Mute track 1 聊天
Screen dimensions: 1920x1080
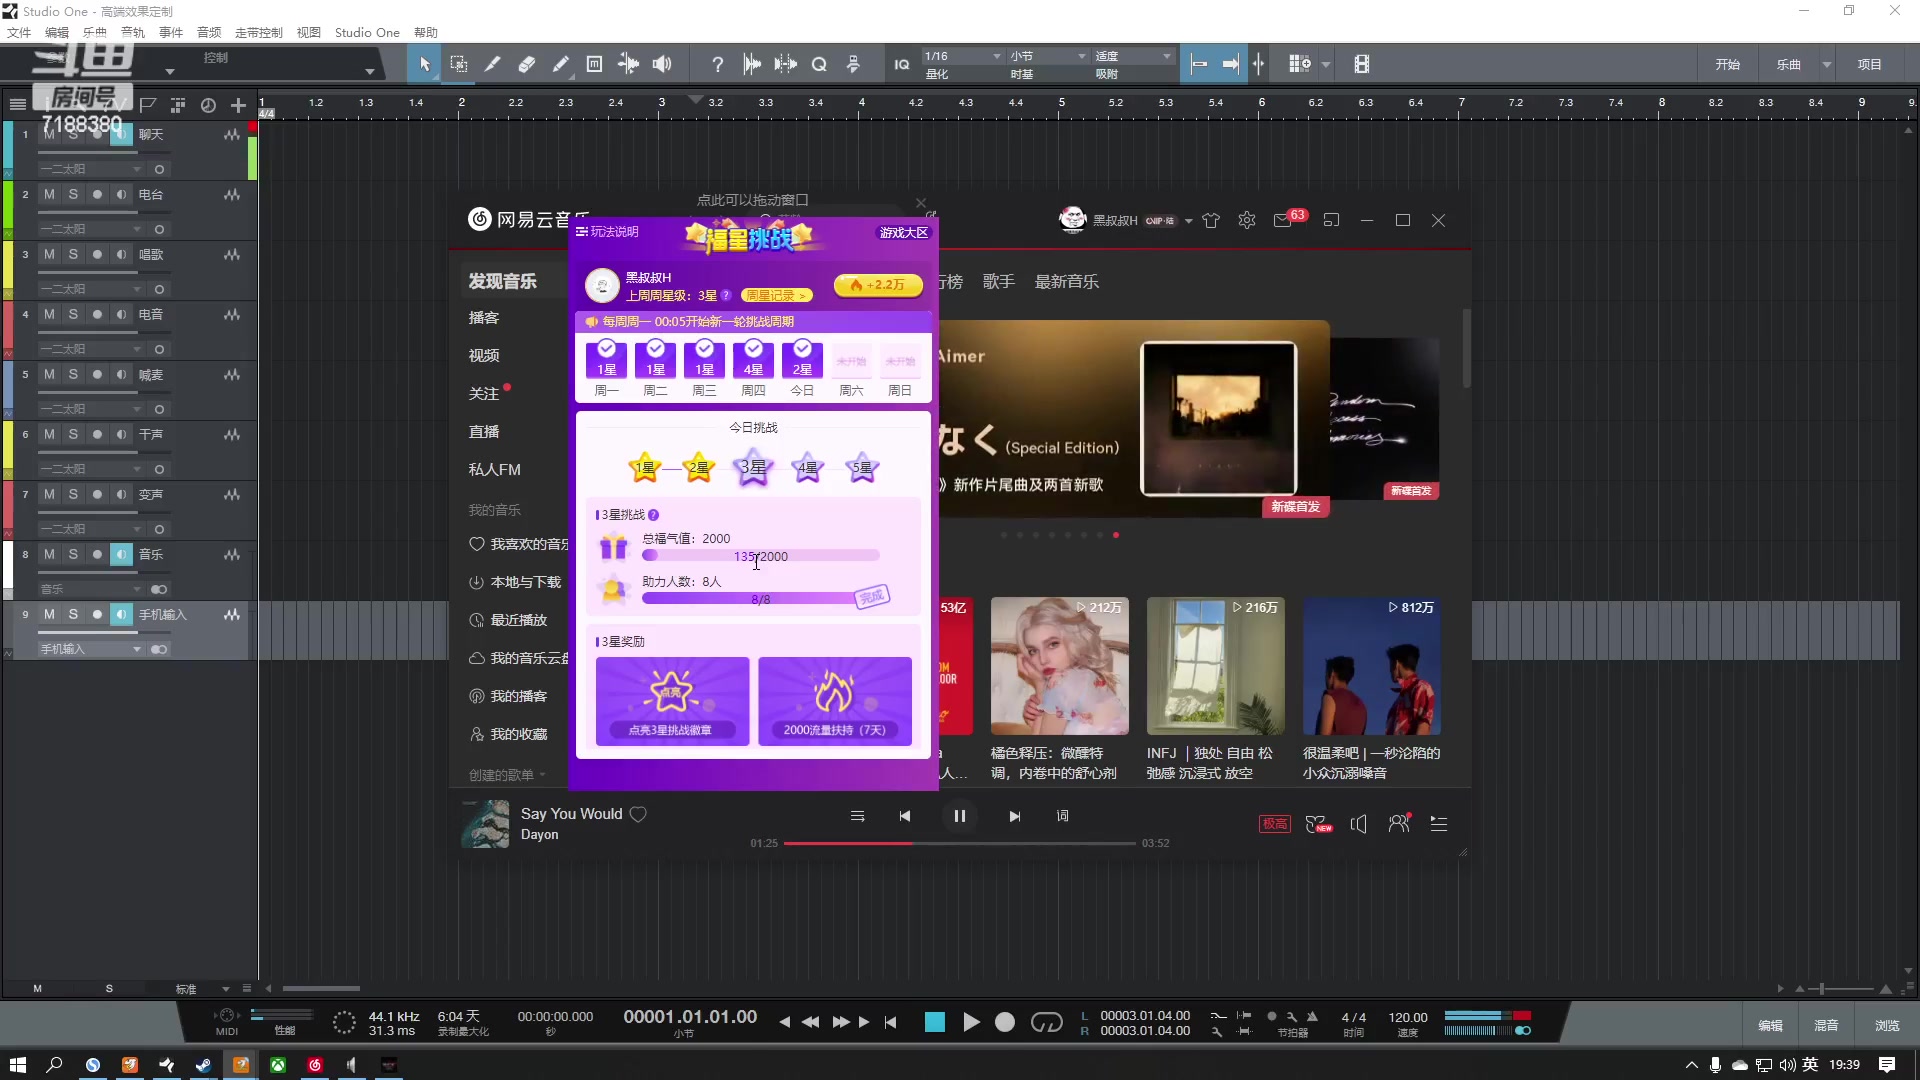[49, 134]
